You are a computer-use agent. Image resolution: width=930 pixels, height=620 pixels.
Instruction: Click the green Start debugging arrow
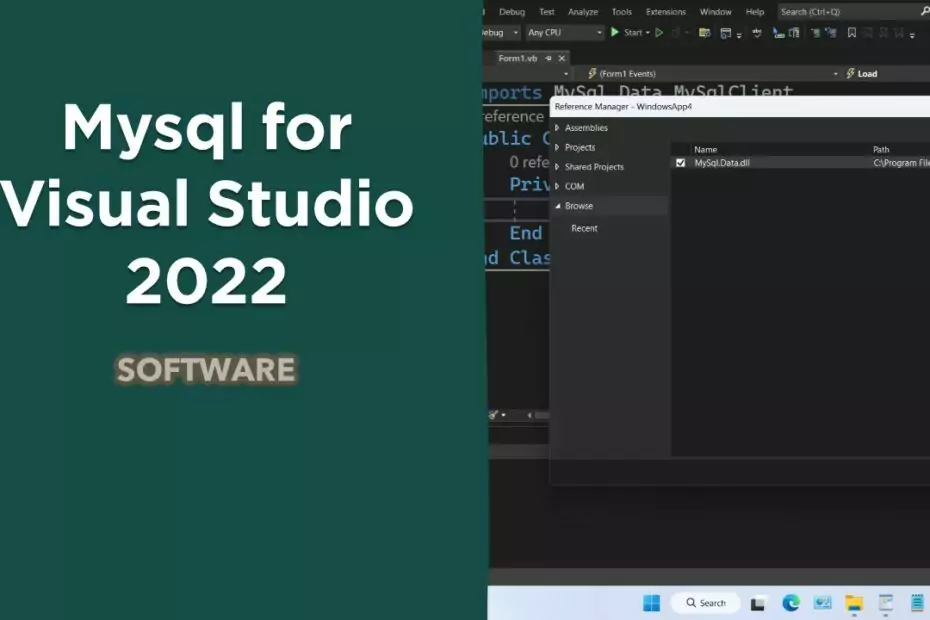(x=614, y=32)
